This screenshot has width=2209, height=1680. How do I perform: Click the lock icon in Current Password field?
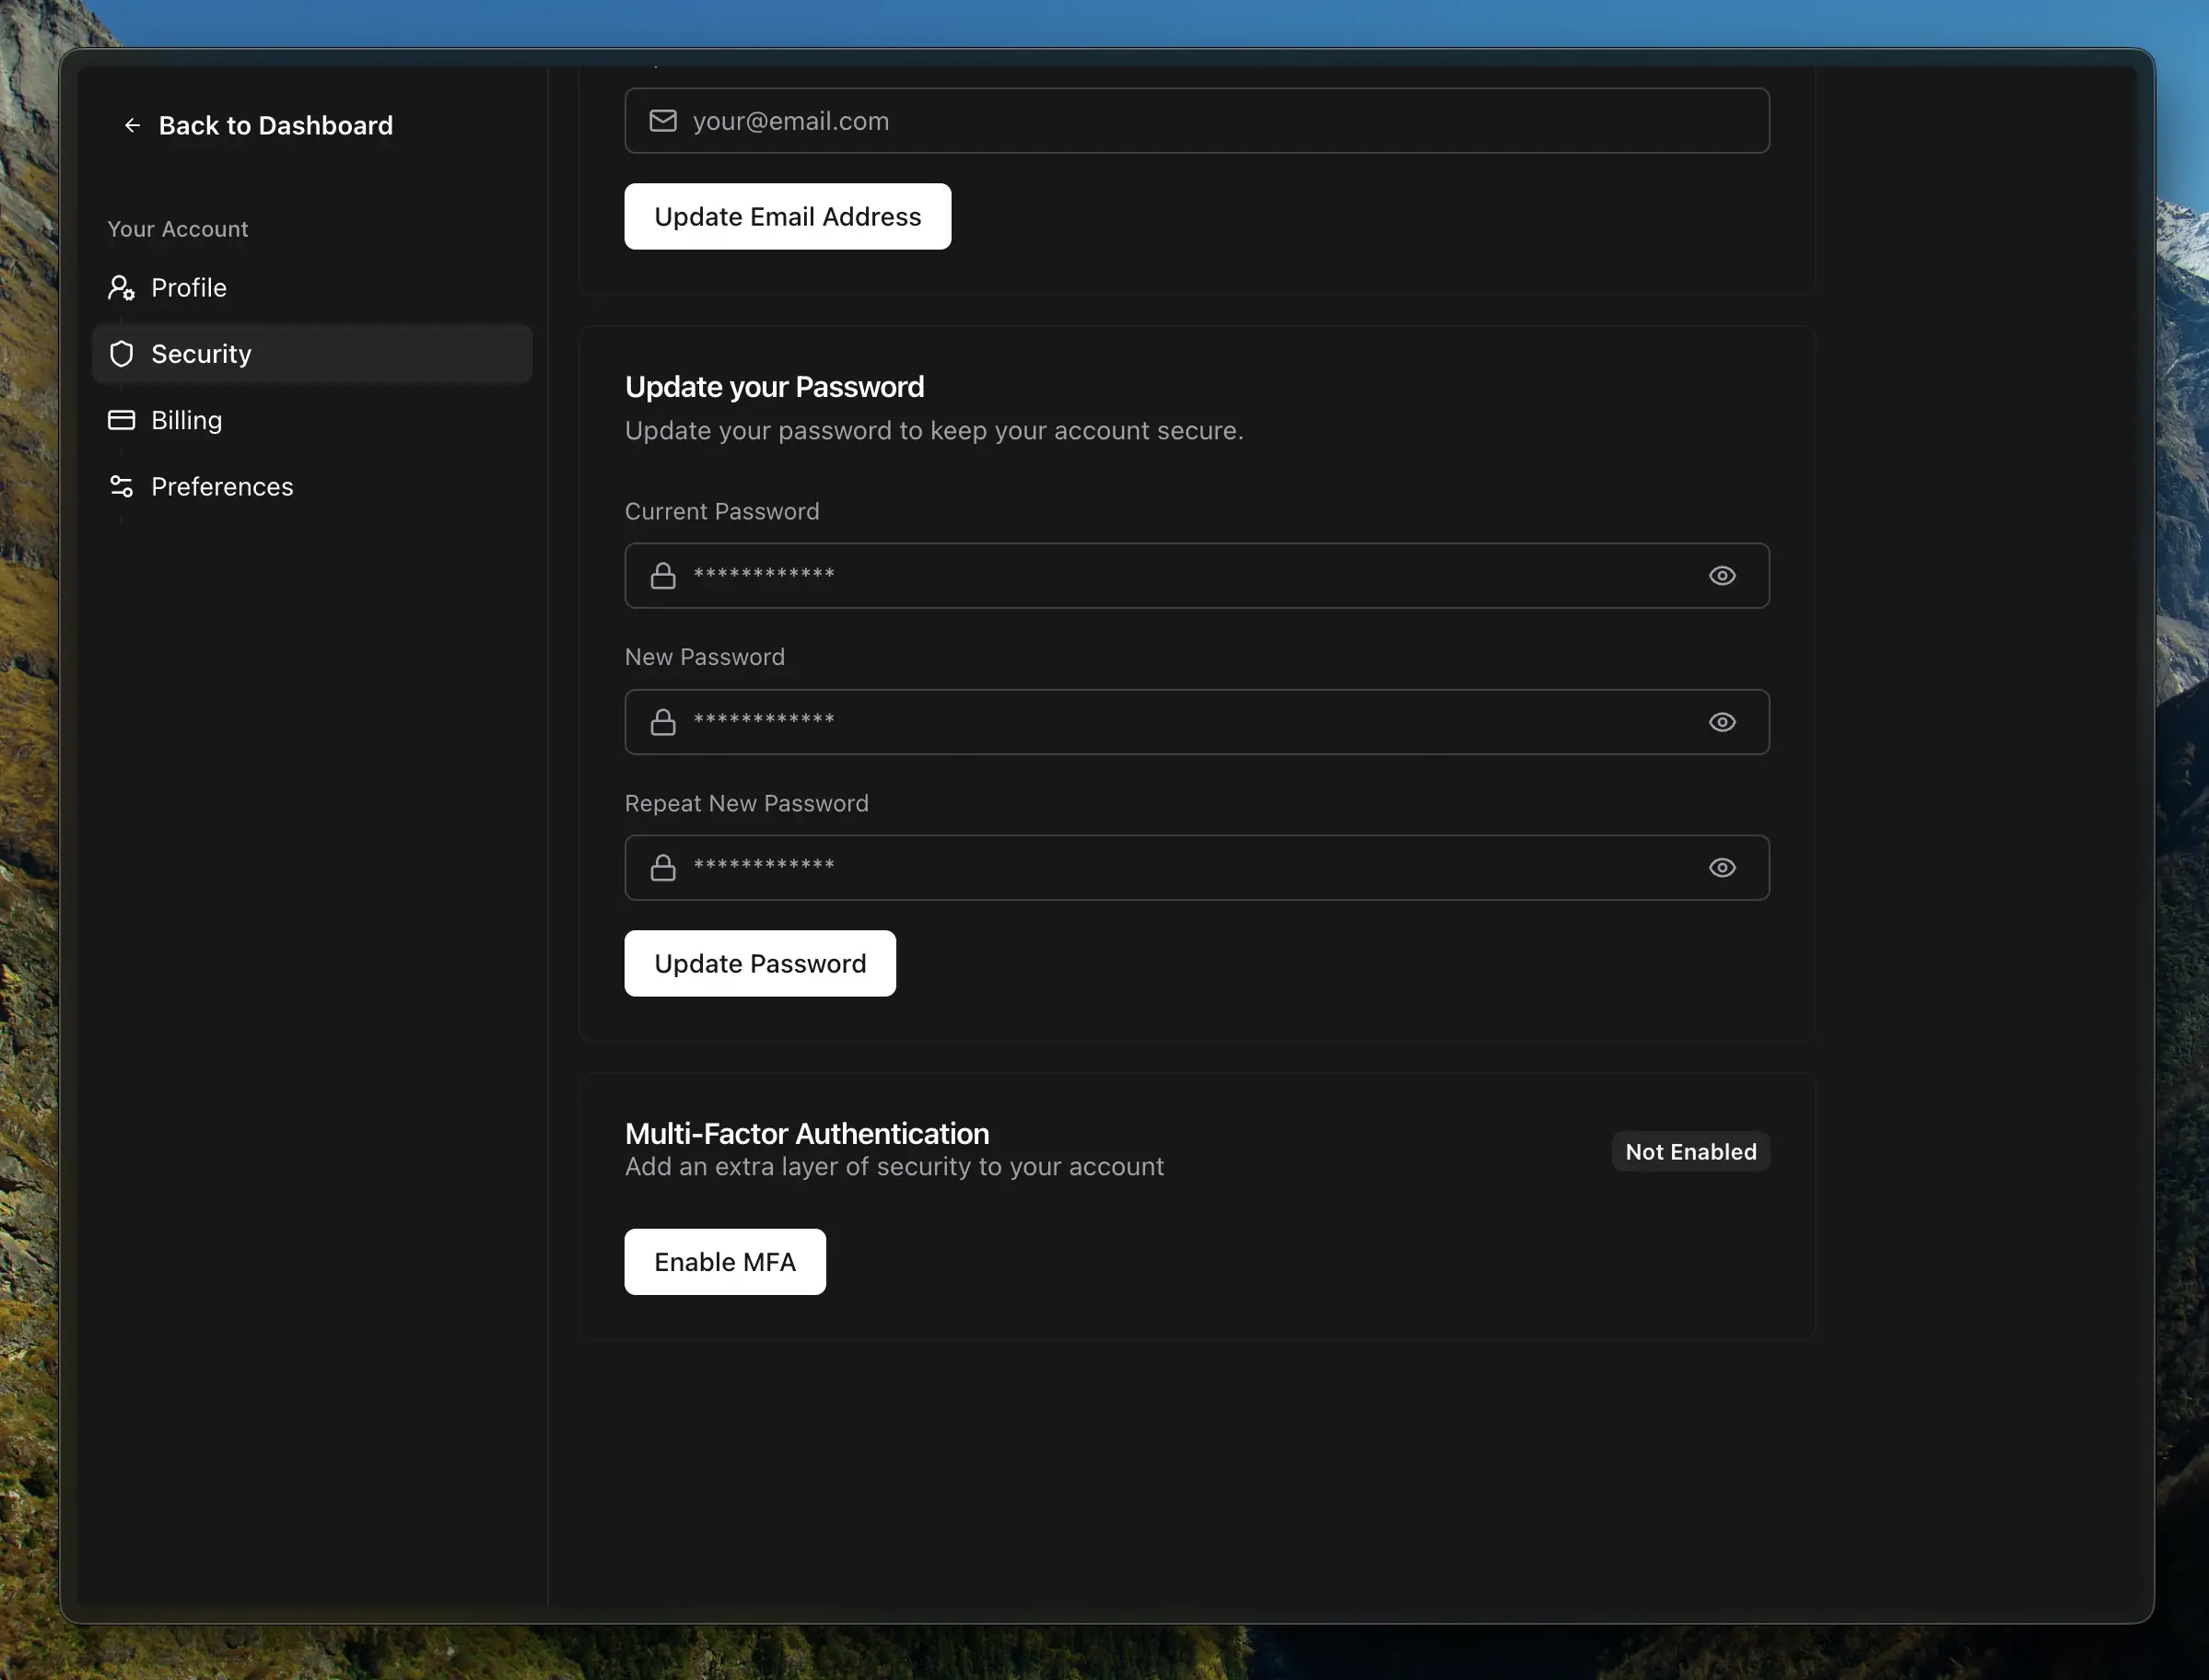point(663,575)
